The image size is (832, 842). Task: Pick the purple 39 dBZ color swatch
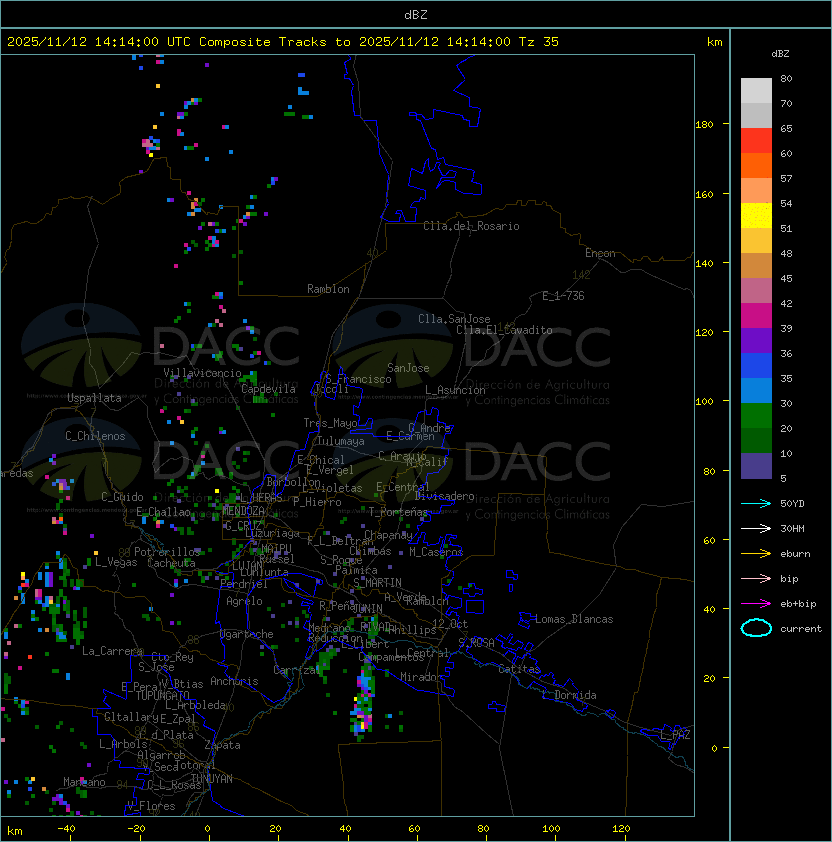tap(756, 340)
